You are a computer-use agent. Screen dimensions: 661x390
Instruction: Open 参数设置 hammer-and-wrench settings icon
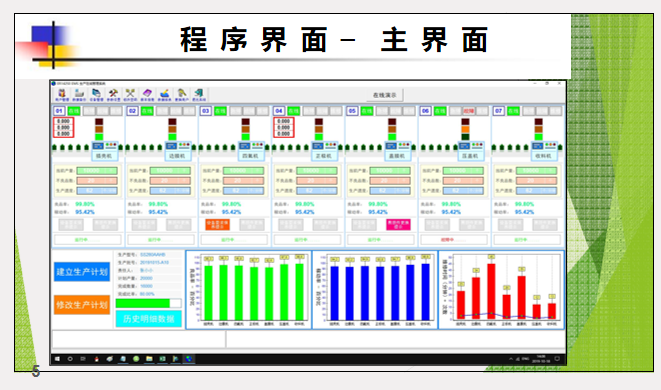[x=113, y=95]
